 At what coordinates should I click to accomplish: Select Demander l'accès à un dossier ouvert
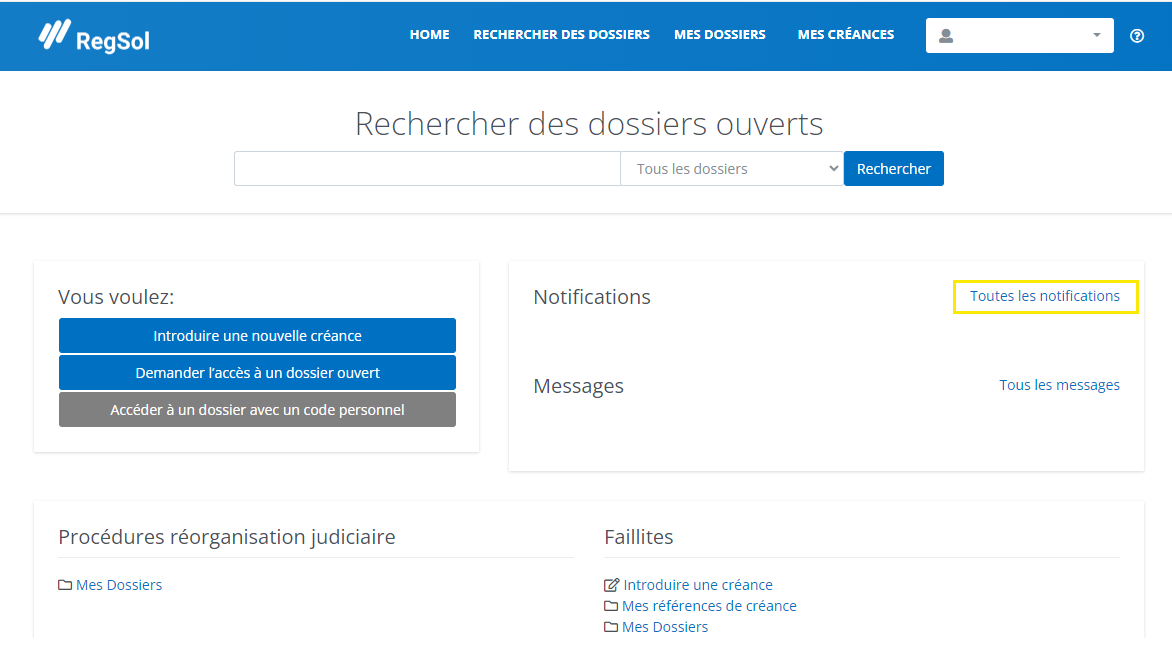[x=257, y=372]
